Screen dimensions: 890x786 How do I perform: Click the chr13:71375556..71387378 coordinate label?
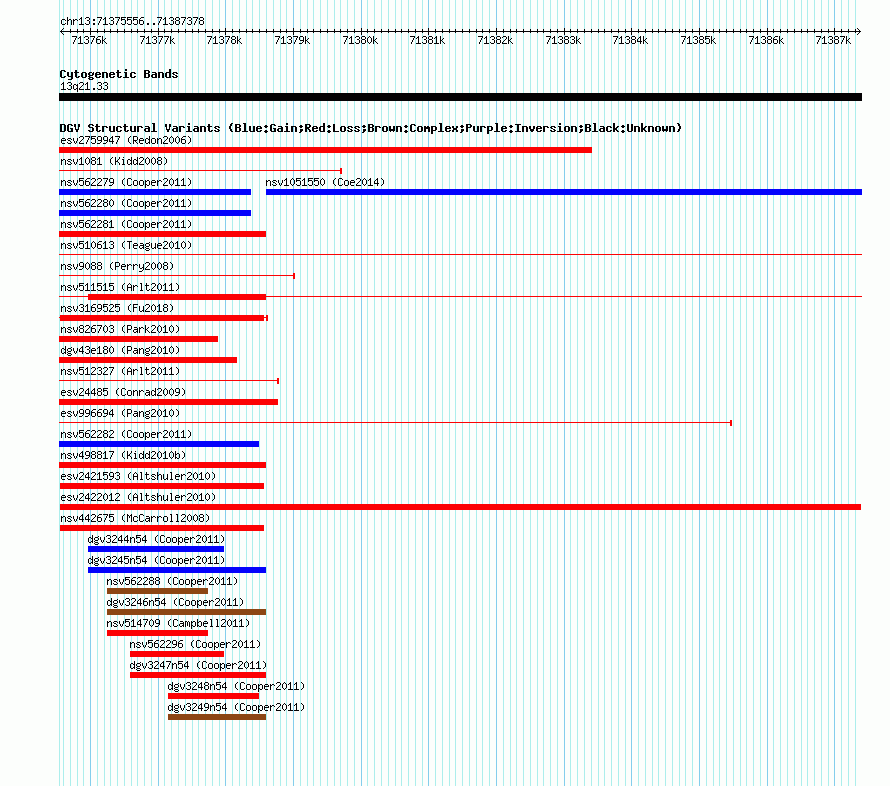(x=132, y=21)
